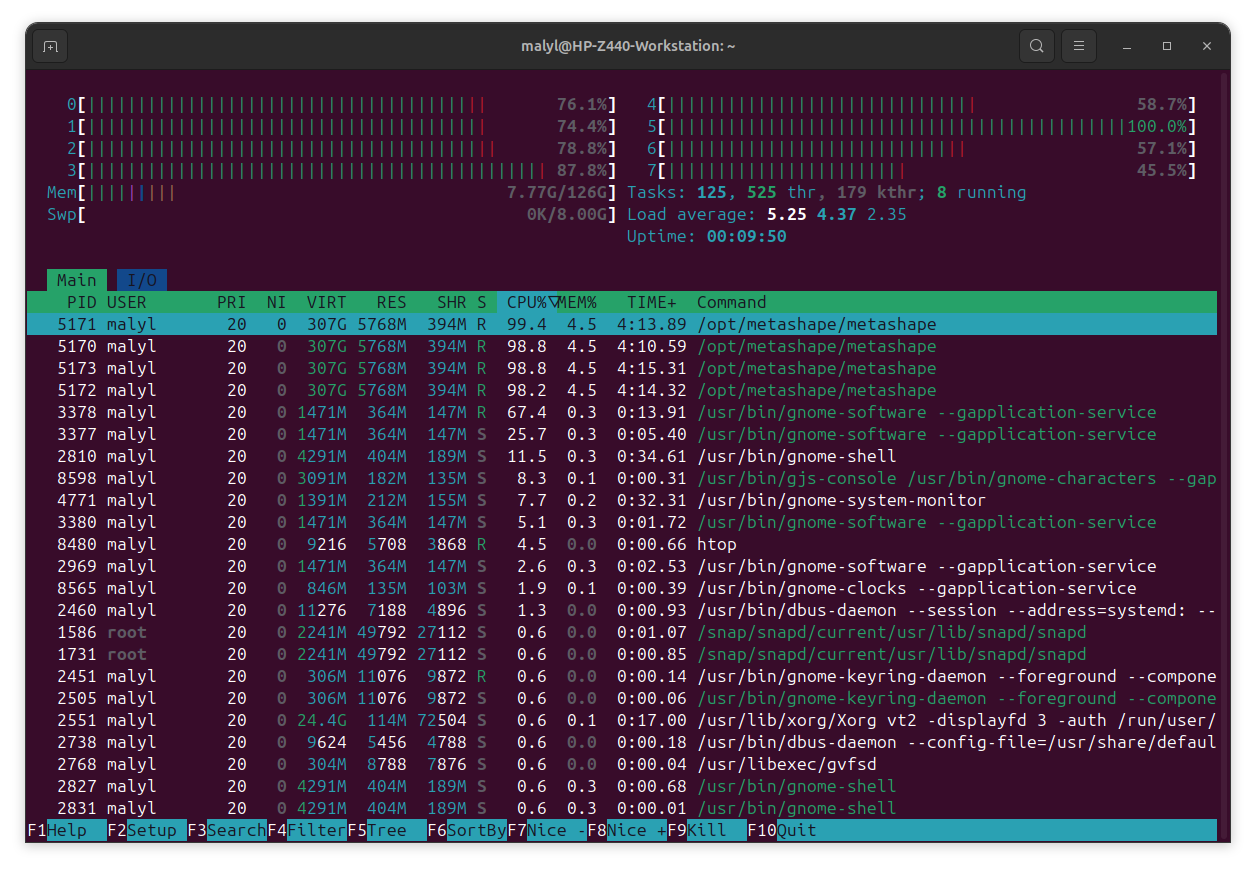Select metashape process PID 5173
This screenshot has height=871, width=1256.
(622, 368)
